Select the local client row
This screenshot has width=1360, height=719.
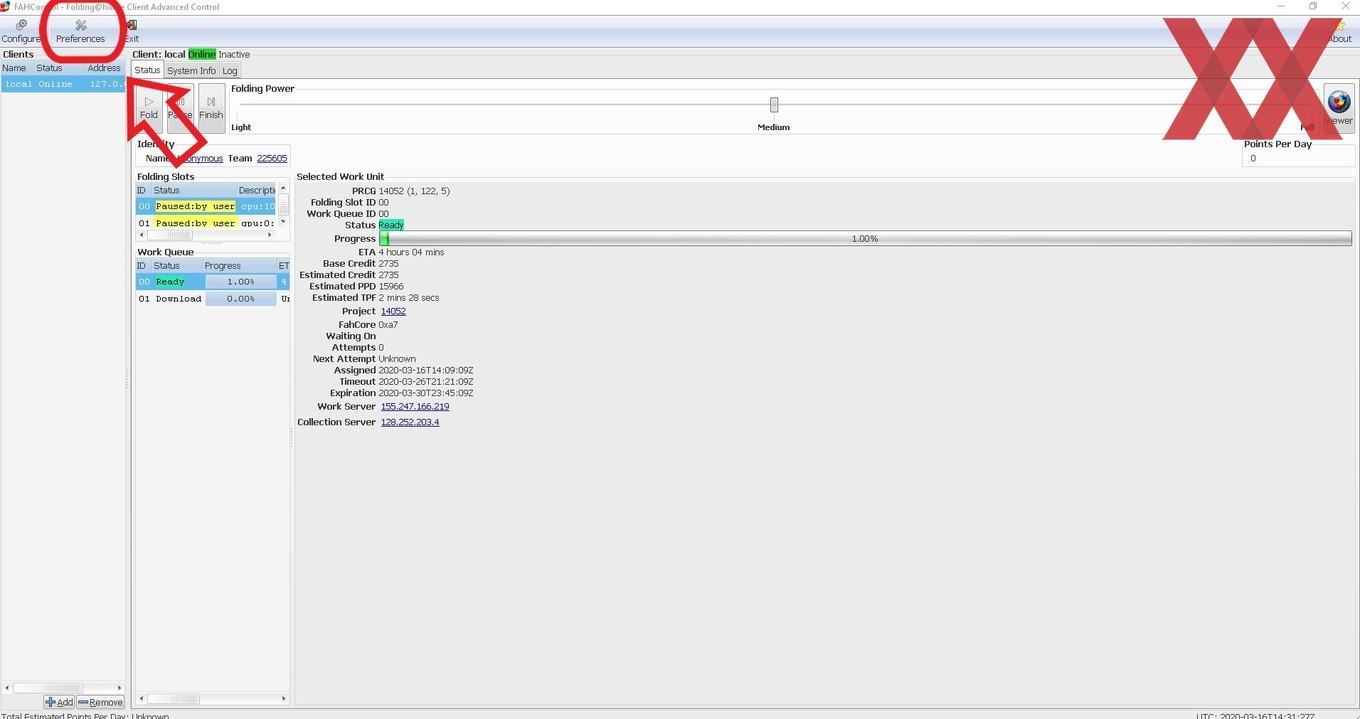[x=63, y=84]
